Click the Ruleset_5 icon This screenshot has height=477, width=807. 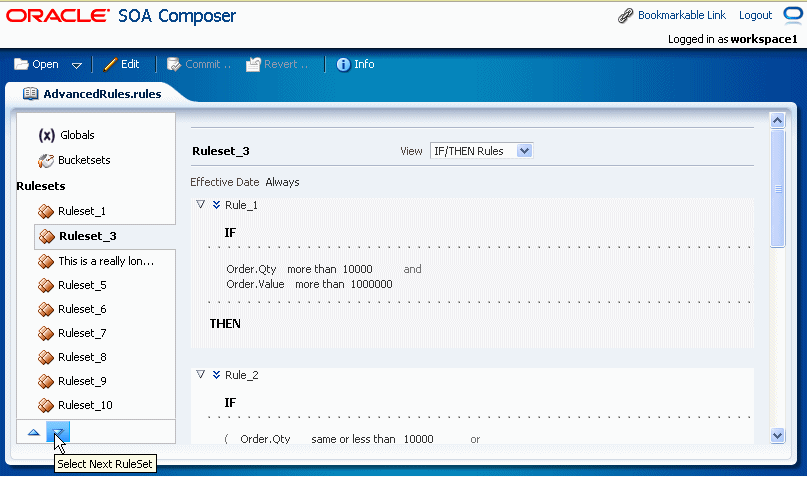click(x=46, y=285)
